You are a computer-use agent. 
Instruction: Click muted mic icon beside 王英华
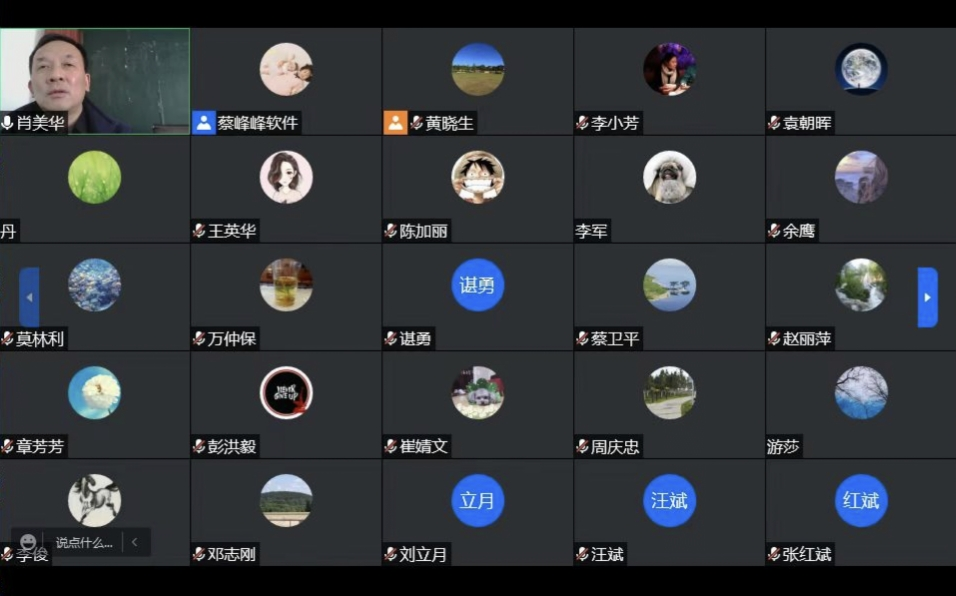(x=199, y=231)
